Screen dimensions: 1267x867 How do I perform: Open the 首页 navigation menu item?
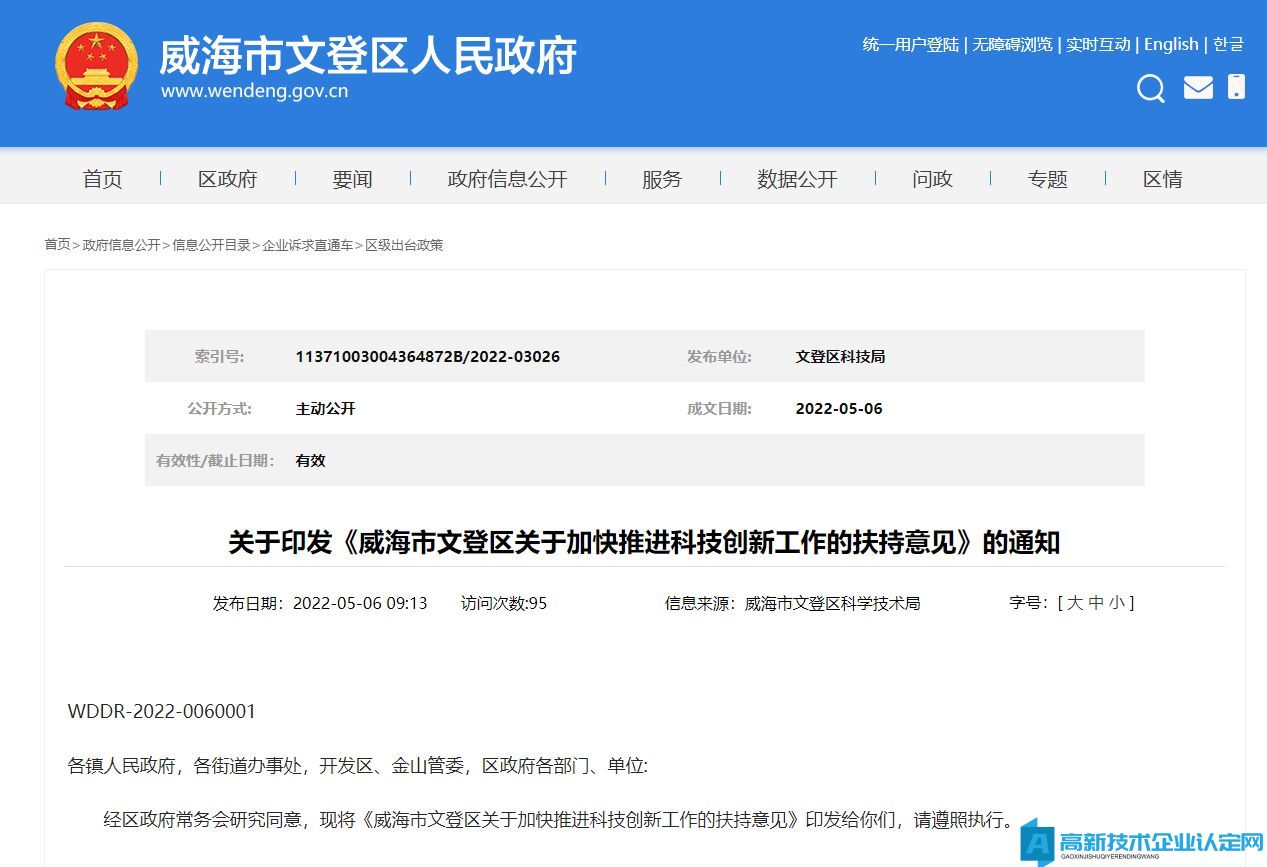(x=102, y=179)
